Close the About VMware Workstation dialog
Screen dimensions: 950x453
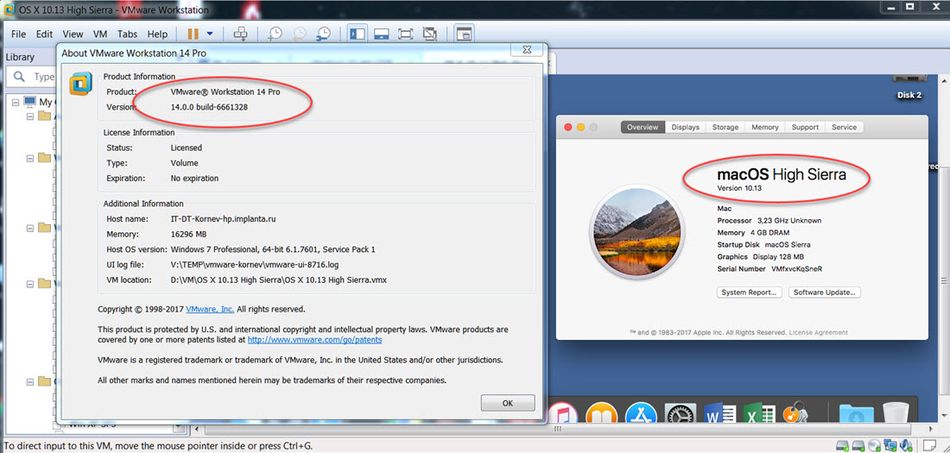click(x=526, y=50)
